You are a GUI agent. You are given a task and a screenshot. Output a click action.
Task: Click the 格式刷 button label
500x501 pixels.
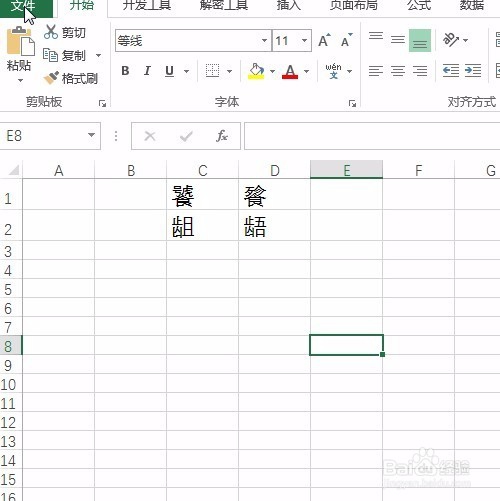pos(80,78)
